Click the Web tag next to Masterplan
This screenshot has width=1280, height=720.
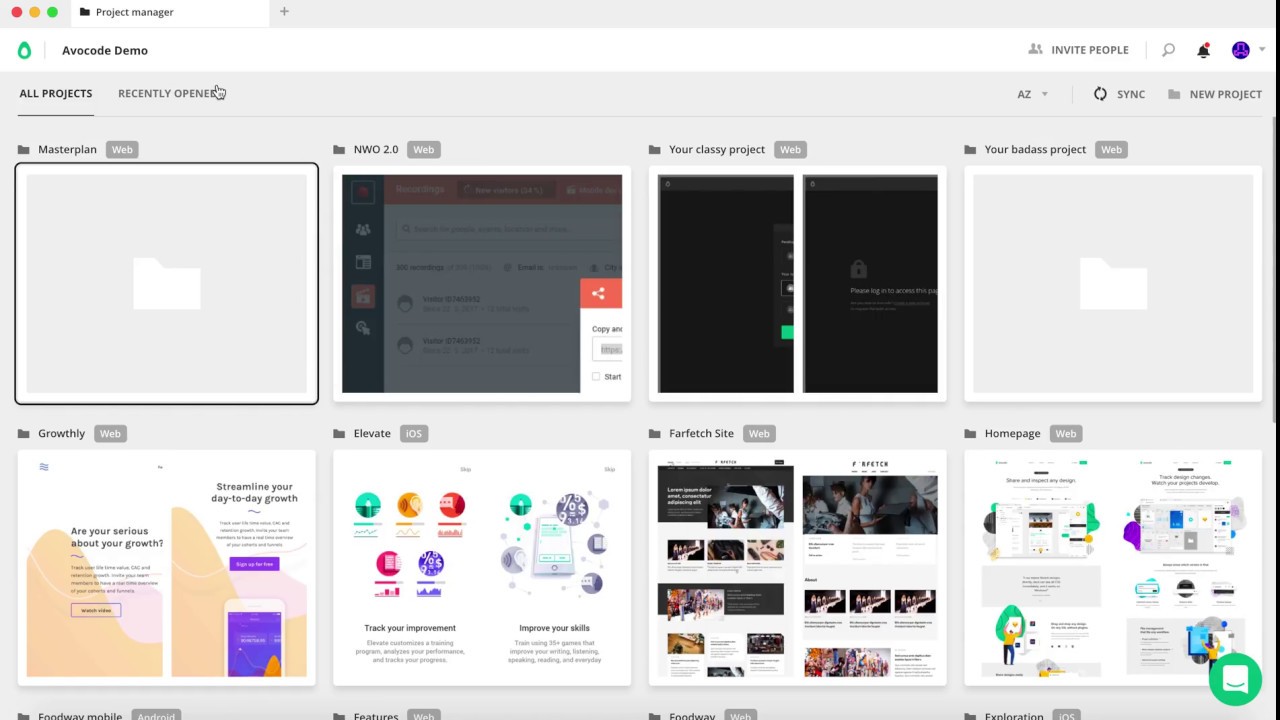tap(122, 150)
